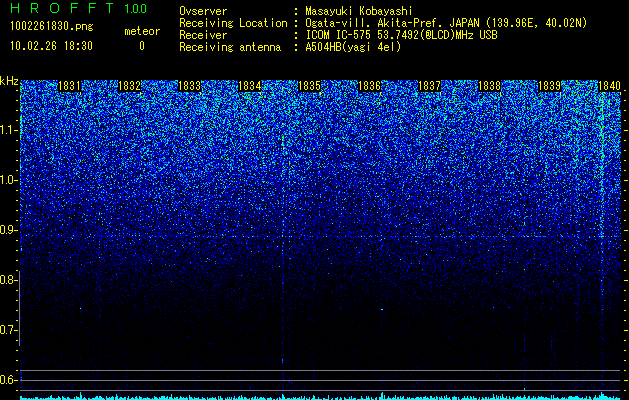Image resolution: width=629 pixels, height=400 pixels.
Task: Click the 1839 time marker
Action: [549, 86]
